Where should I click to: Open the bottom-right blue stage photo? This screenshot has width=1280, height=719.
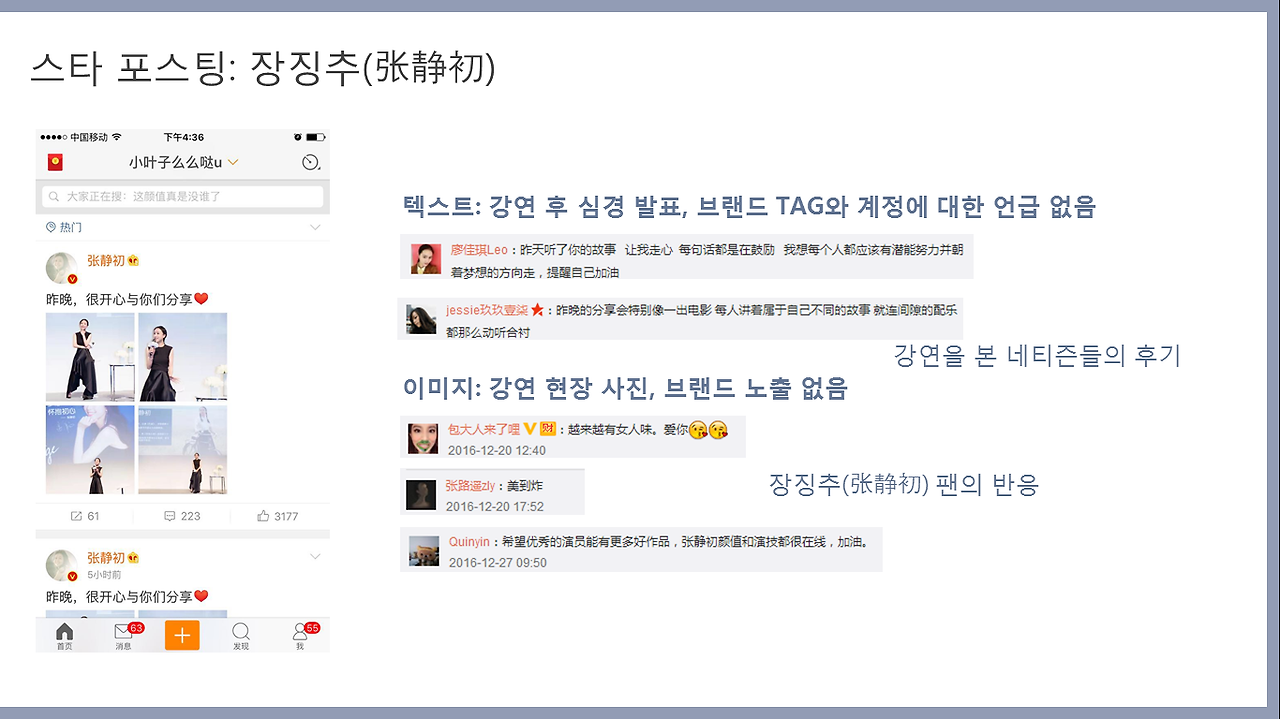(182, 449)
